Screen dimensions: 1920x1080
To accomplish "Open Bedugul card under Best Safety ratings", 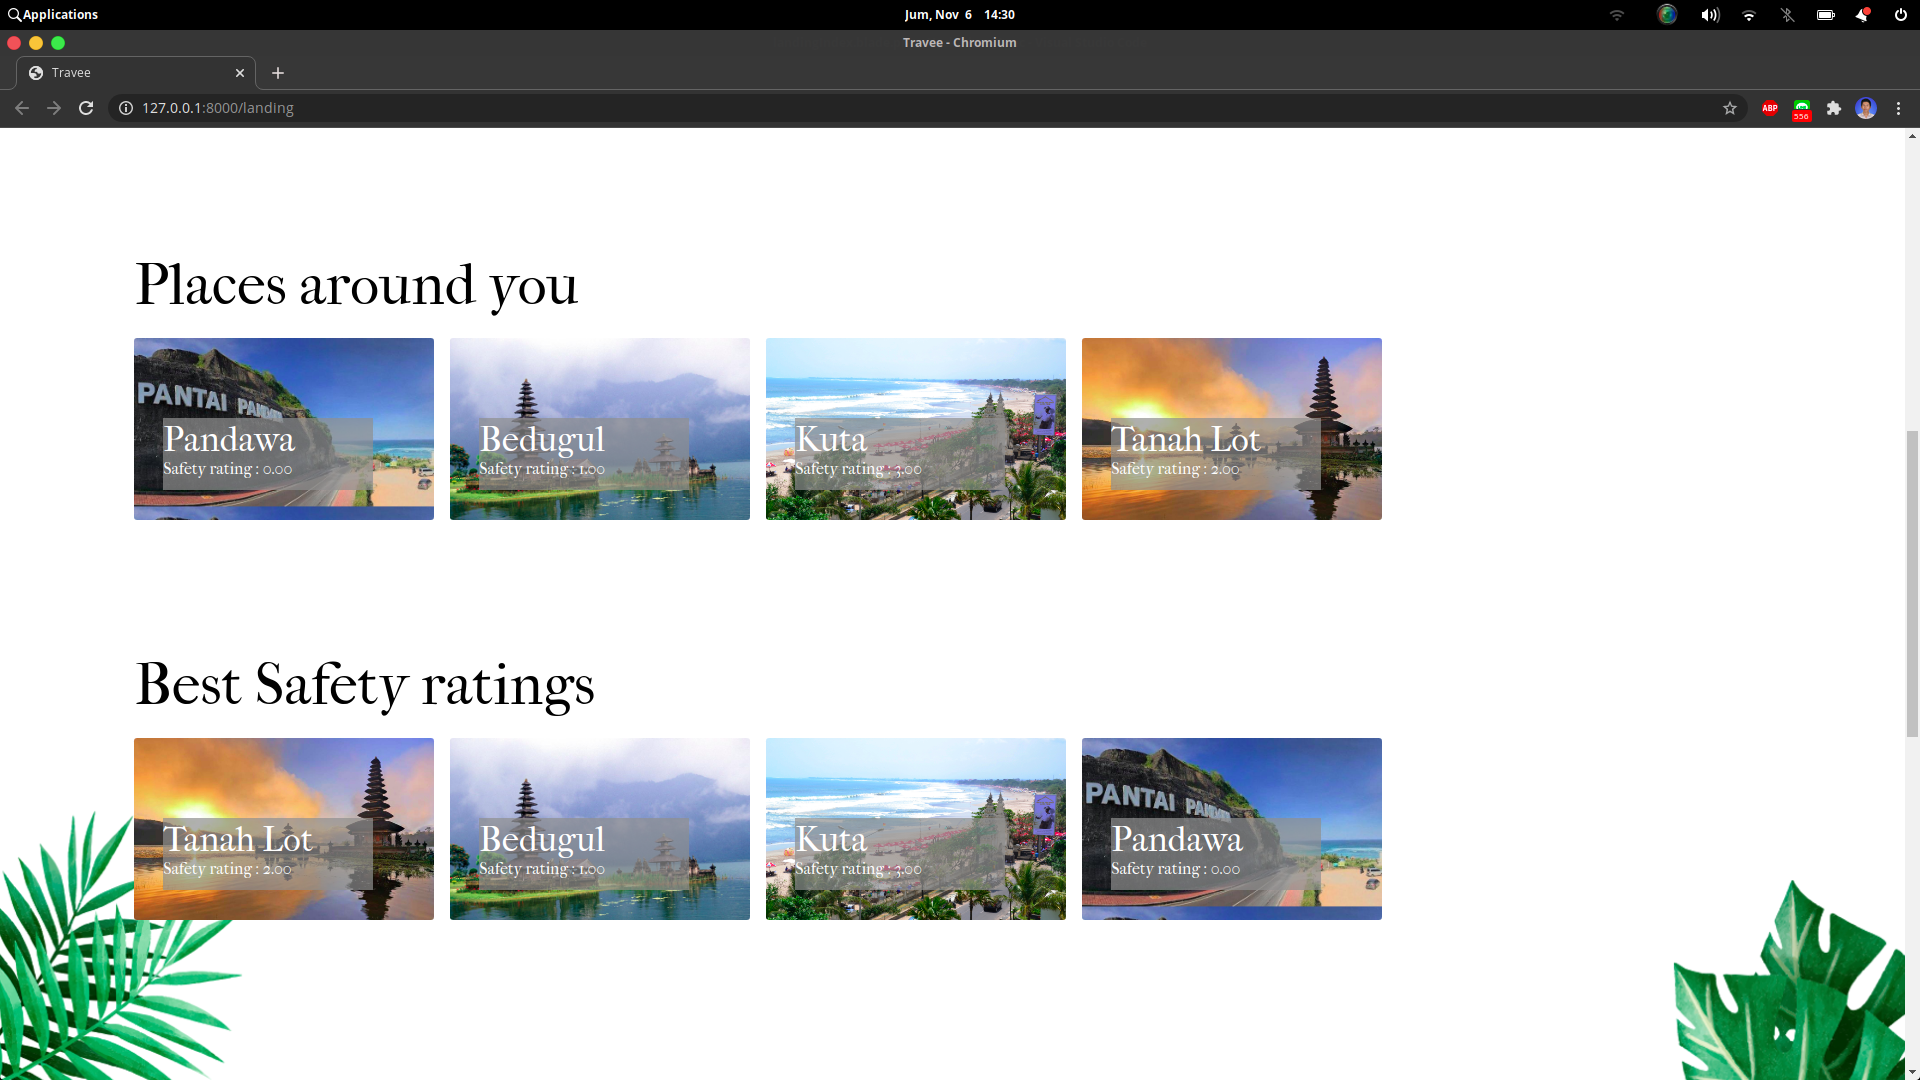I will [600, 828].
